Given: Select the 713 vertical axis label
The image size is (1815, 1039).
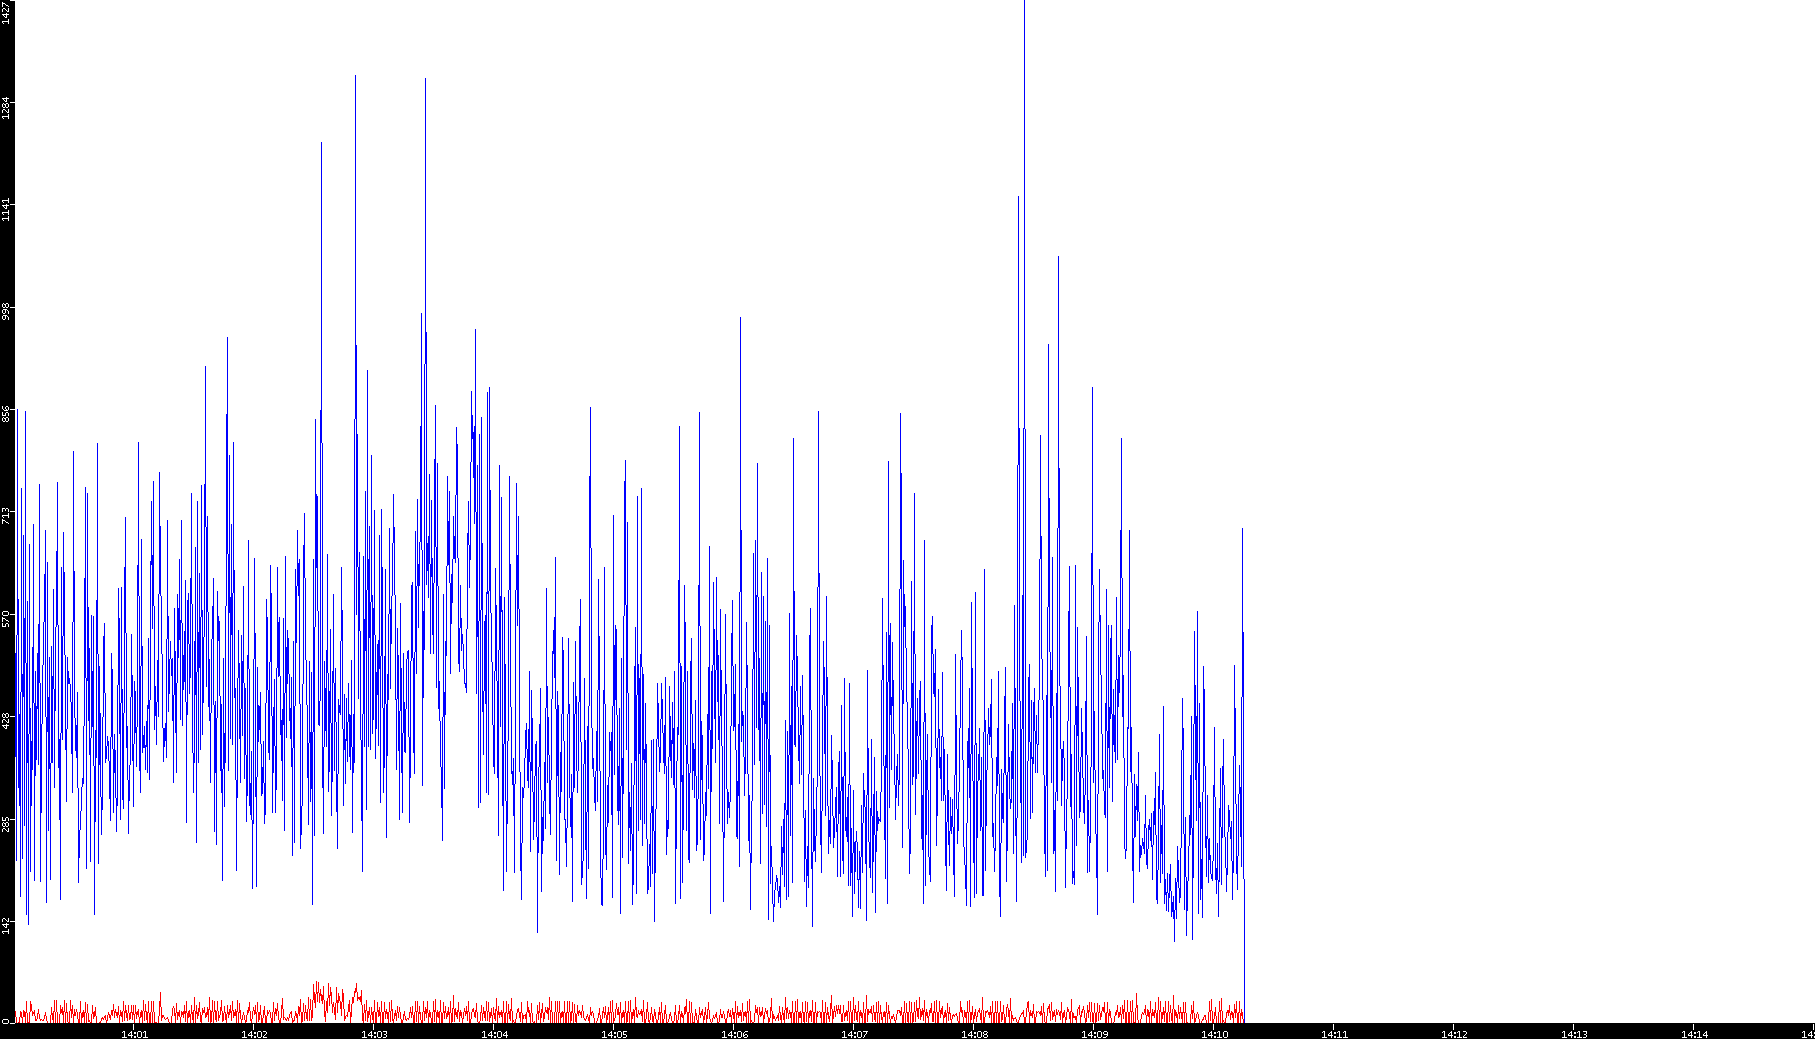Looking at the screenshot, I should (6, 516).
